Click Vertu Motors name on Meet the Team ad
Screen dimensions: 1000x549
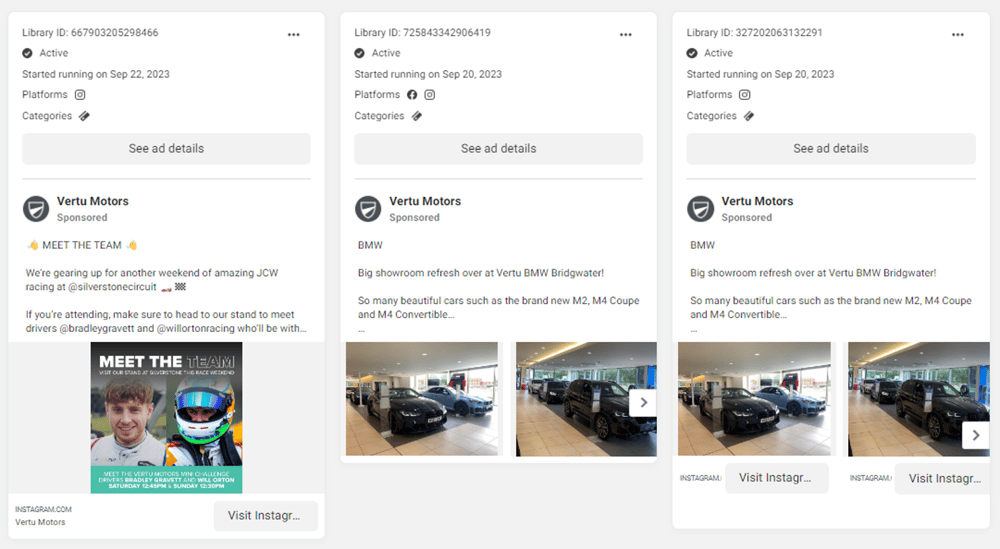point(92,201)
